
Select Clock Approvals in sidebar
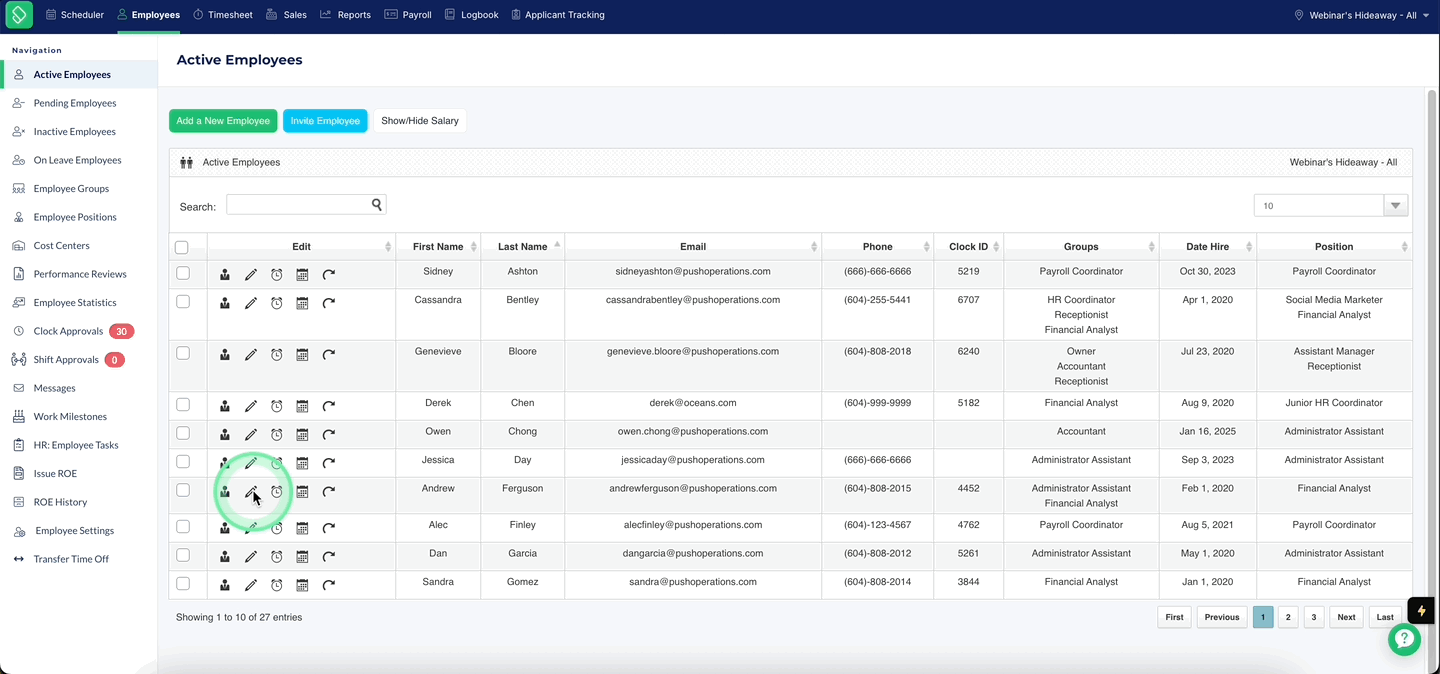tap(68, 331)
